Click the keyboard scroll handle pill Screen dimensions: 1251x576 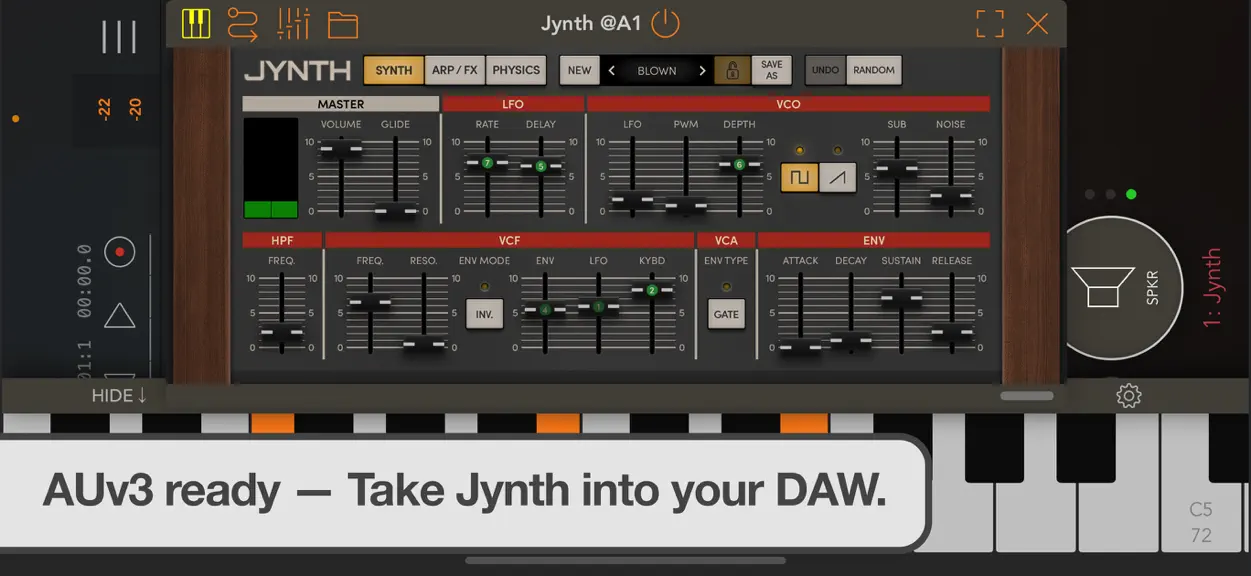[x=1027, y=396]
